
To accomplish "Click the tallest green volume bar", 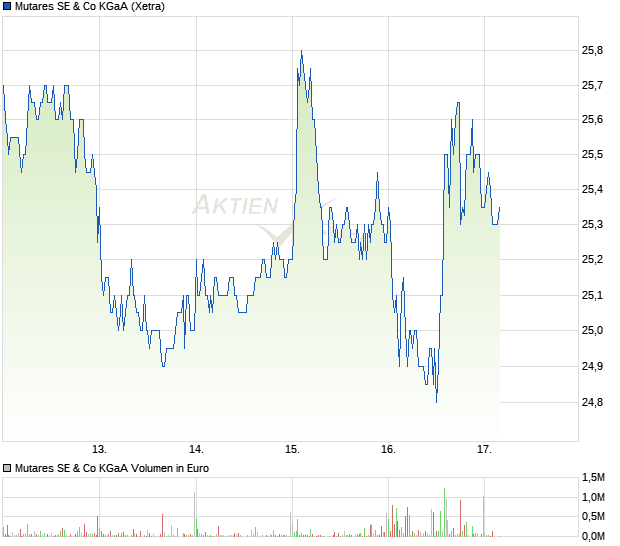I will click(x=444, y=512).
